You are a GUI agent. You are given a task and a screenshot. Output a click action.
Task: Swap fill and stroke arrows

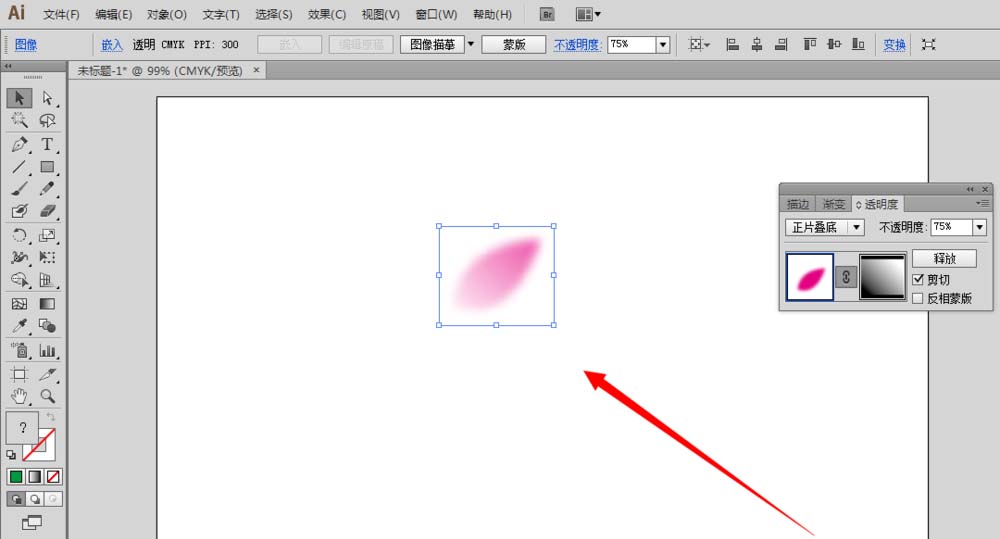point(51,417)
